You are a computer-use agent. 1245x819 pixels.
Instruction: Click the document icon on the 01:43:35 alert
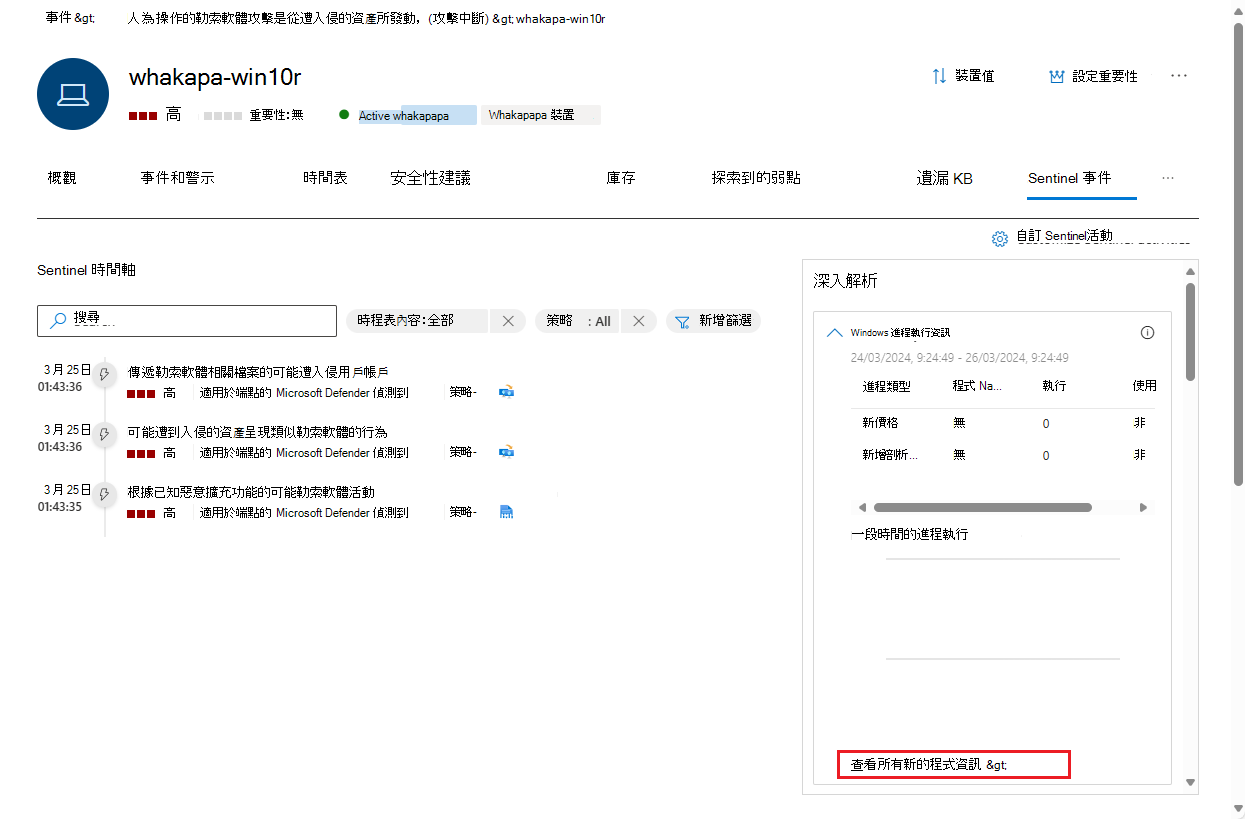(506, 511)
